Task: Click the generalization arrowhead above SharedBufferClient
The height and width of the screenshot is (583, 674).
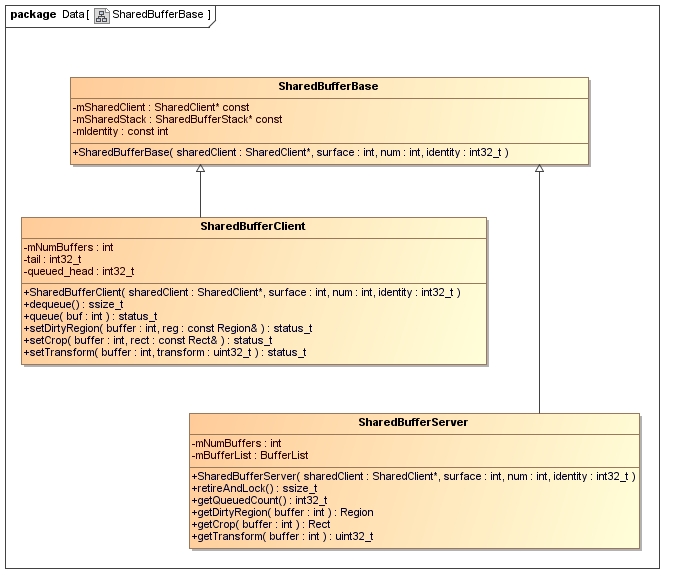Action: [x=200, y=169]
